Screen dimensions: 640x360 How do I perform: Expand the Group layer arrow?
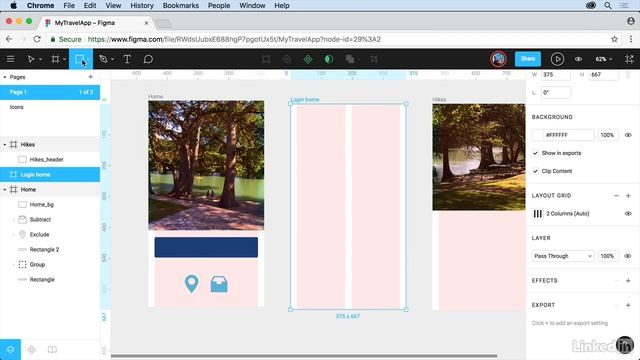13,264
